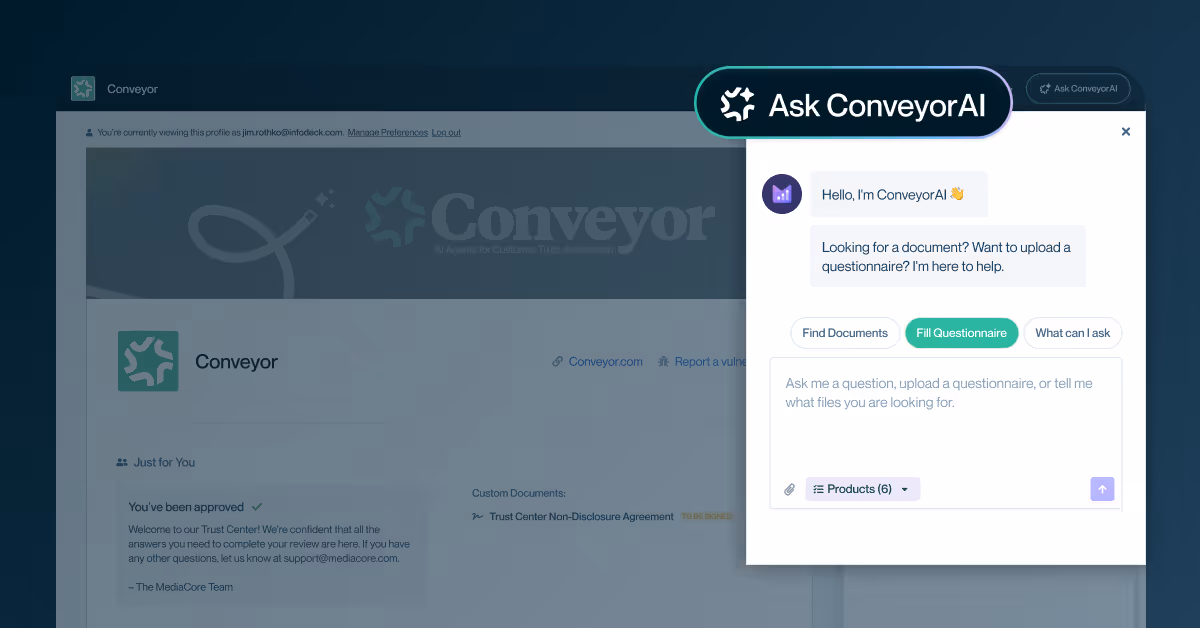Image resolution: width=1200 pixels, height=628 pixels.
Task: Open the Conveyor.com link
Action: (597, 362)
